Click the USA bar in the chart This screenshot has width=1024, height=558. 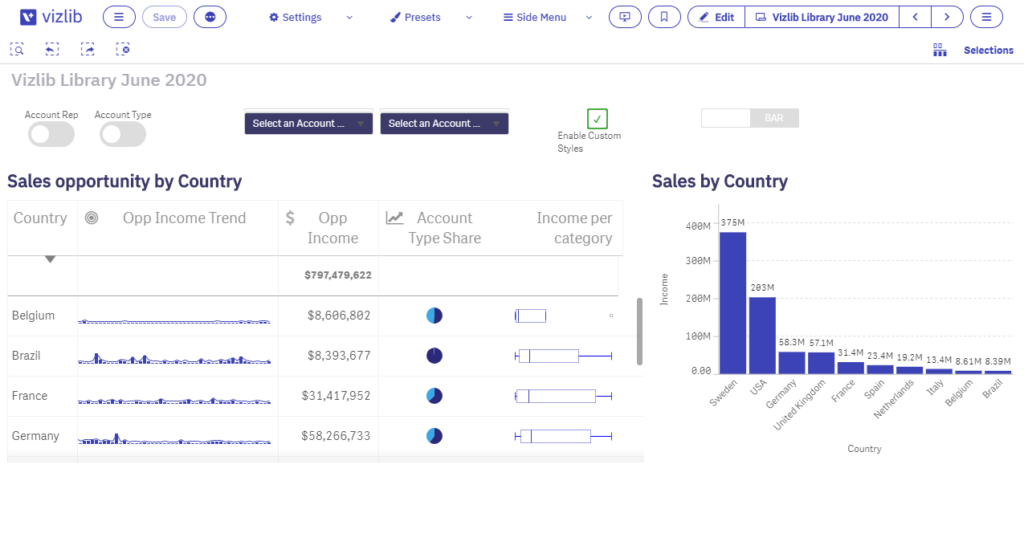(x=762, y=335)
